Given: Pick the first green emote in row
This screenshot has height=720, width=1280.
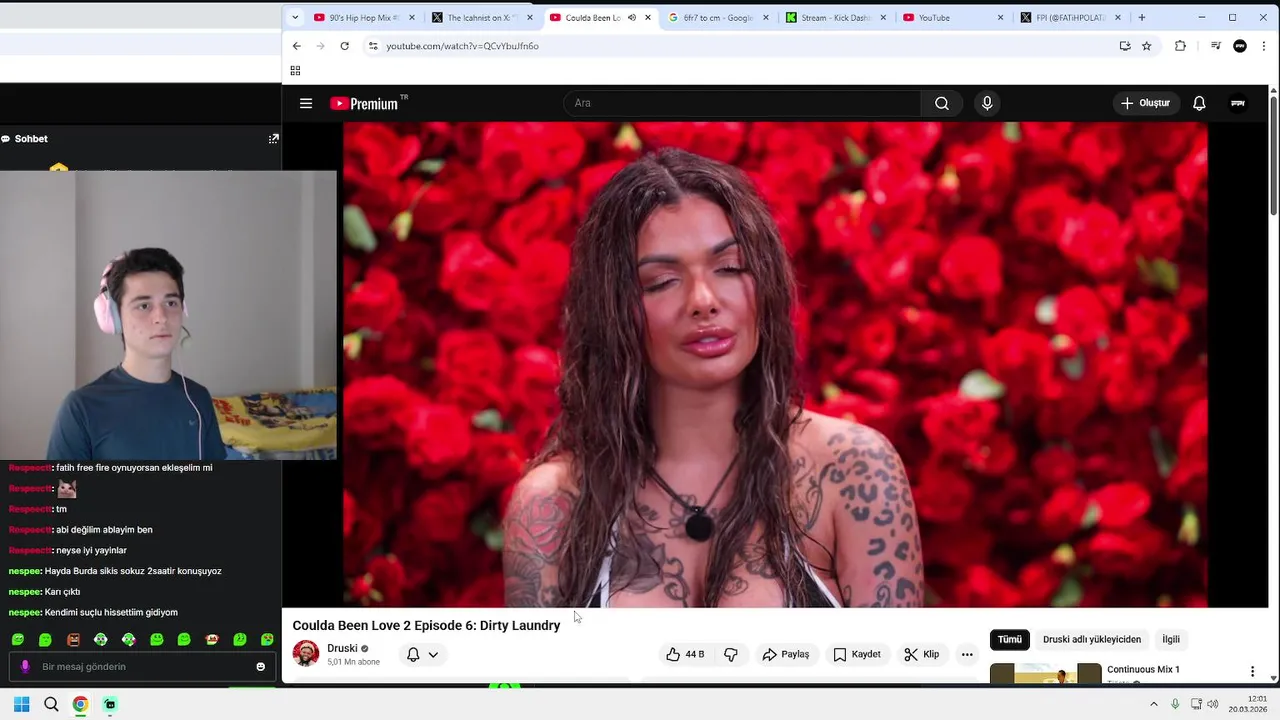Looking at the screenshot, I should (x=17, y=639).
